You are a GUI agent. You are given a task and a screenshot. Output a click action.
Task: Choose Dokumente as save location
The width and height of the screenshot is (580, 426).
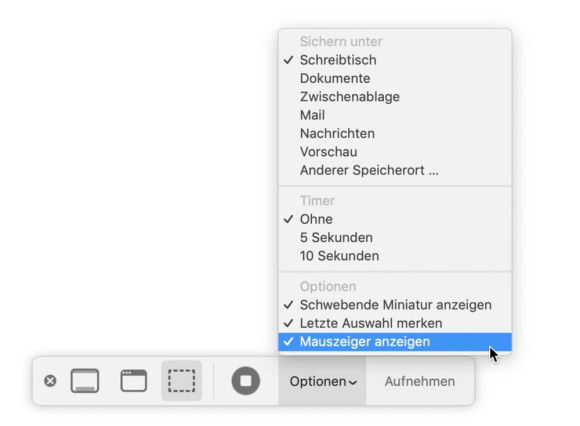coord(395,78)
